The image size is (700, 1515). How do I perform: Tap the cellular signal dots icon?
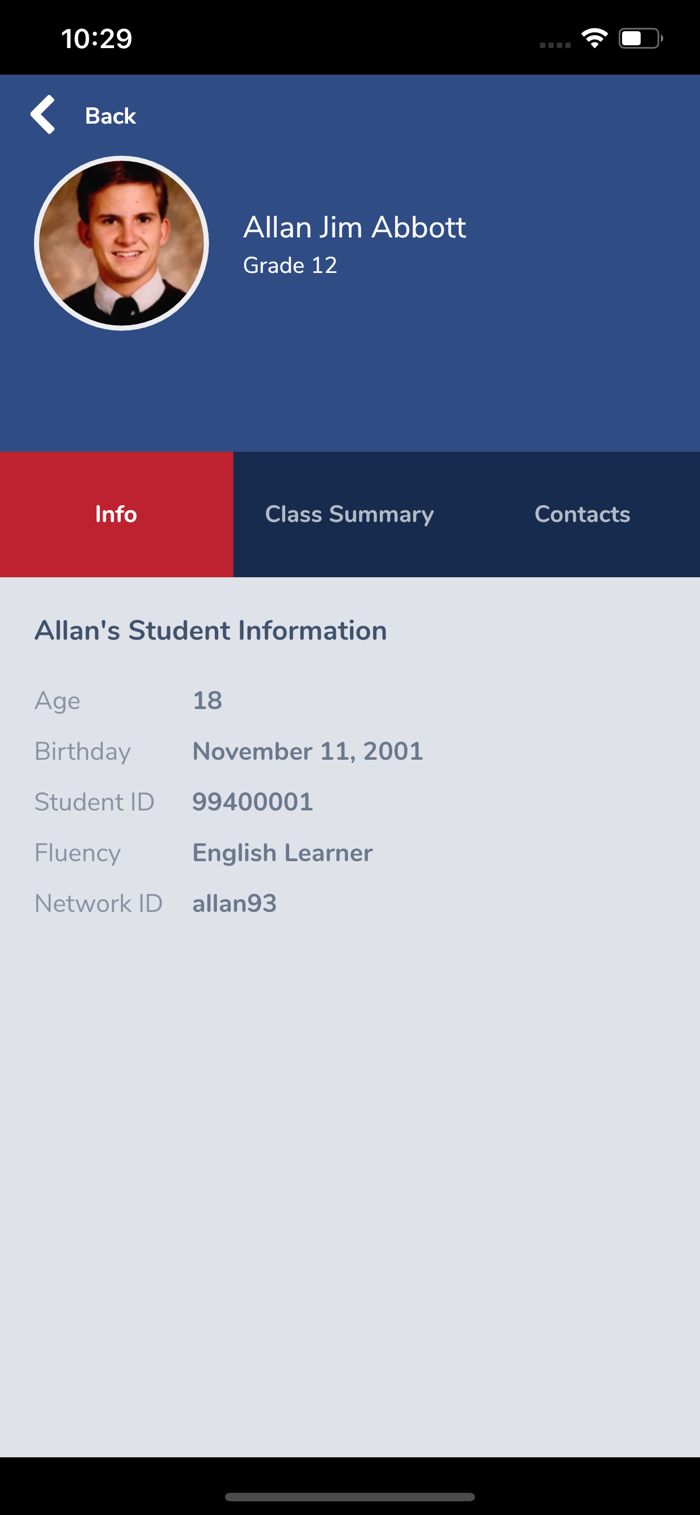coord(555,45)
